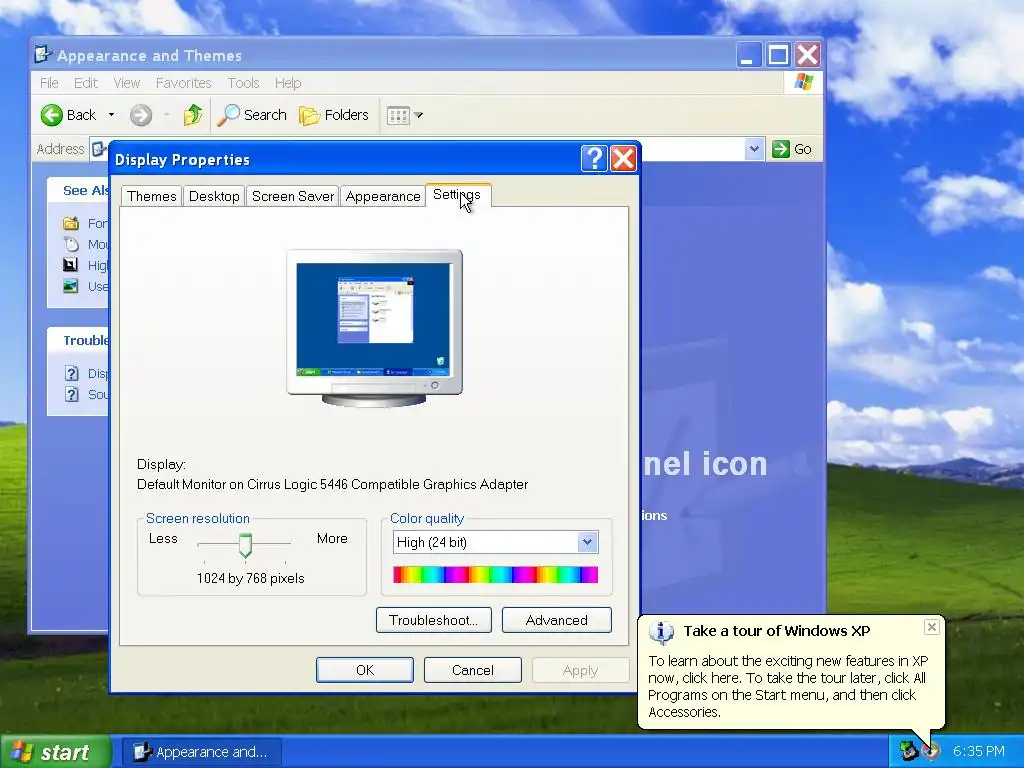Screen dimensions: 1024x768
Task: Open the Edit menu
Action: (86, 83)
